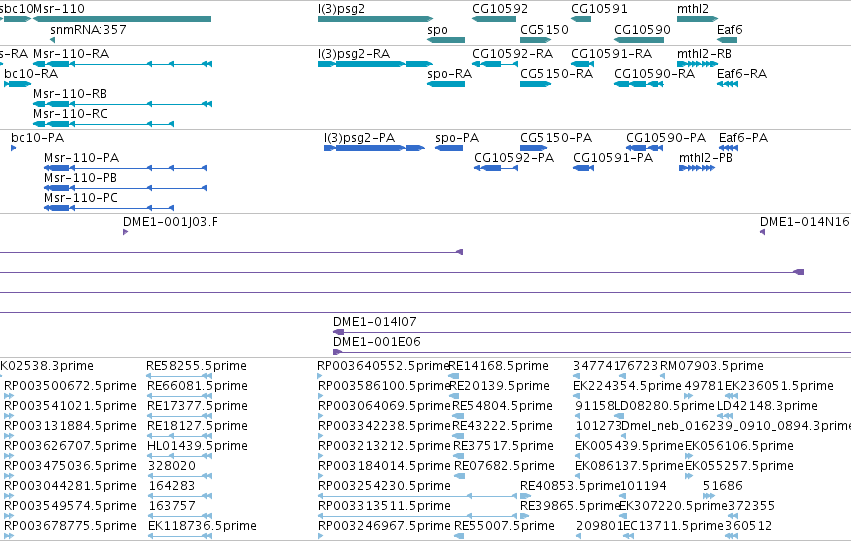This screenshot has width=851, height=541.
Task: Click the RE40853.5prime EST
Action: (x=526, y=496)
